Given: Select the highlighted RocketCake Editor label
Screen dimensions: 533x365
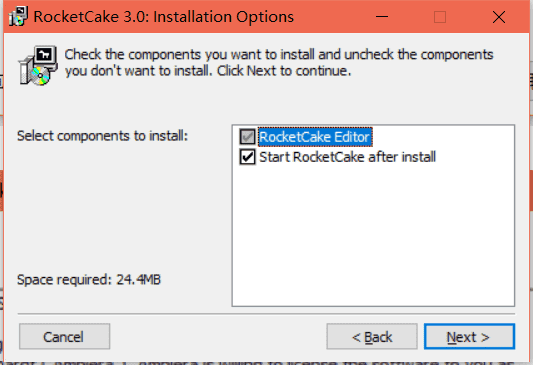Looking at the screenshot, I should (x=315, y=137).
